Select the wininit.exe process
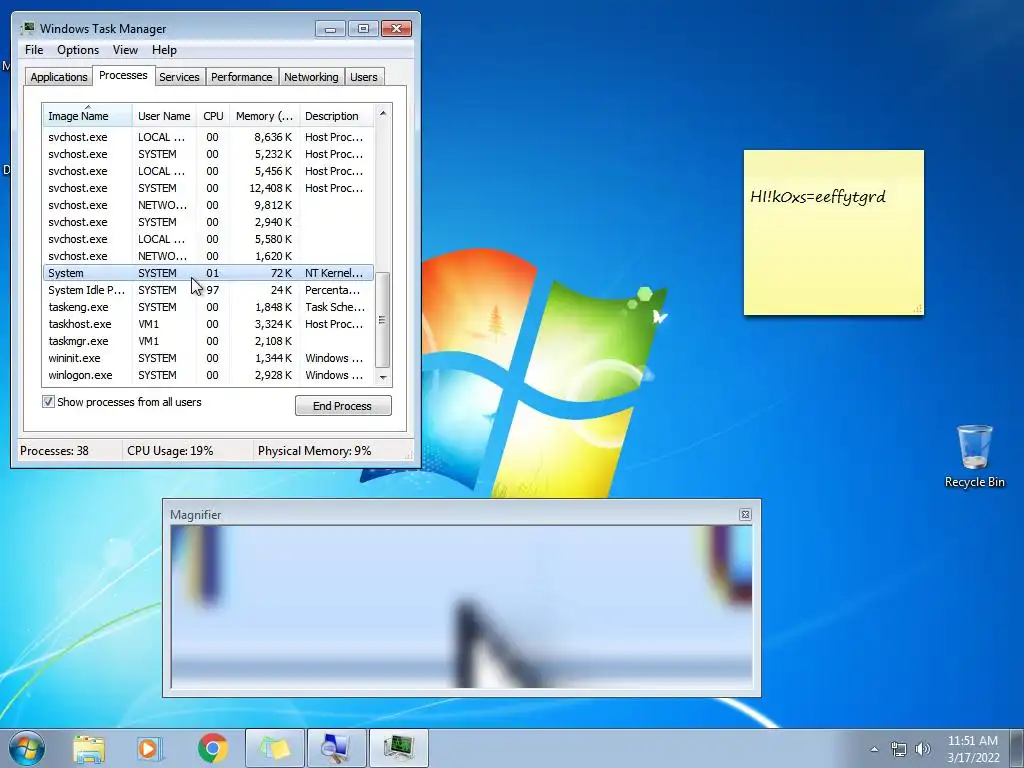 pos(208,358)
